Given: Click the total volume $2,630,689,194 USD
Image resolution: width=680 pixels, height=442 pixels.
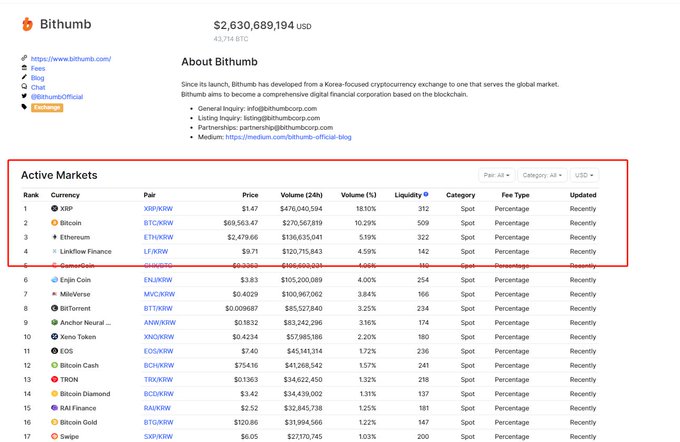Looking at the screenshot, I should pyautogui.click(x=262, y=26).
